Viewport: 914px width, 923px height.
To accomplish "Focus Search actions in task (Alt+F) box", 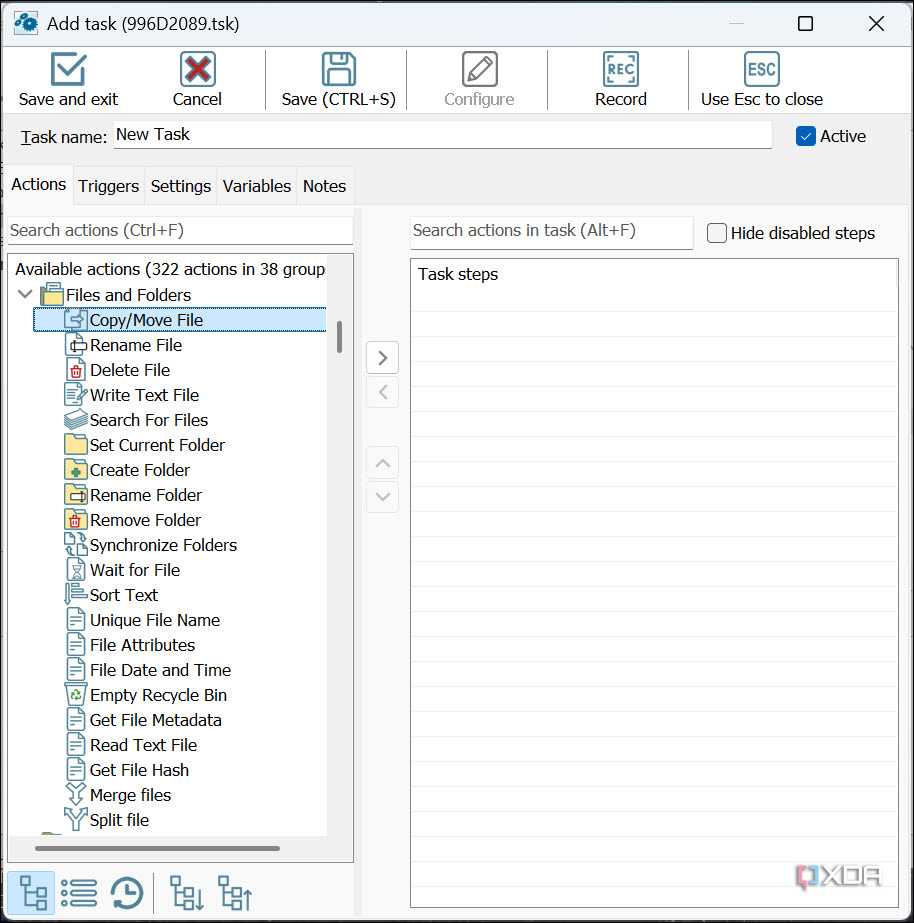I will click(551, 231).
